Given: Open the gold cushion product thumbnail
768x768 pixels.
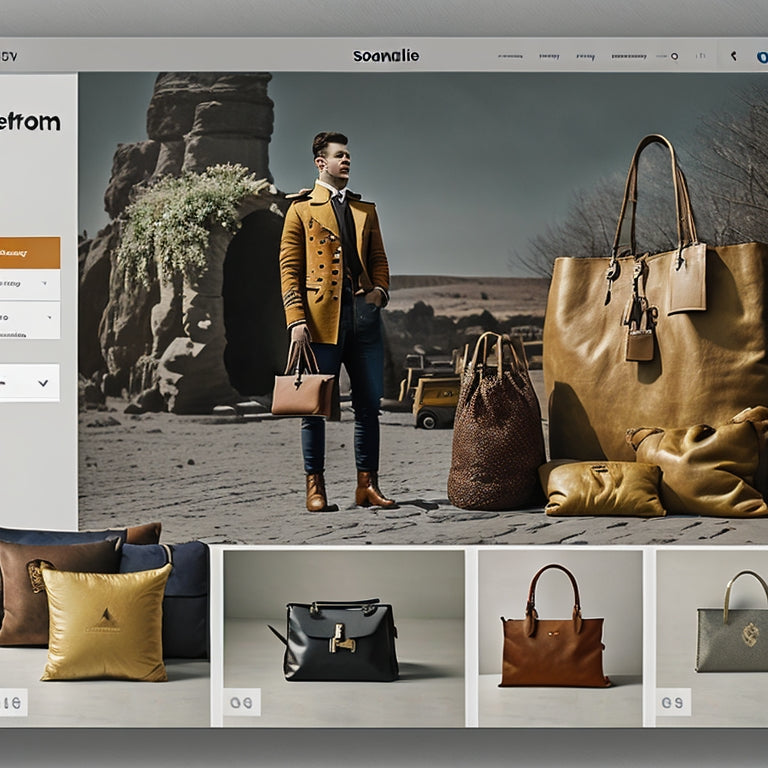Looking at the screenshot, I should point(105,622).
